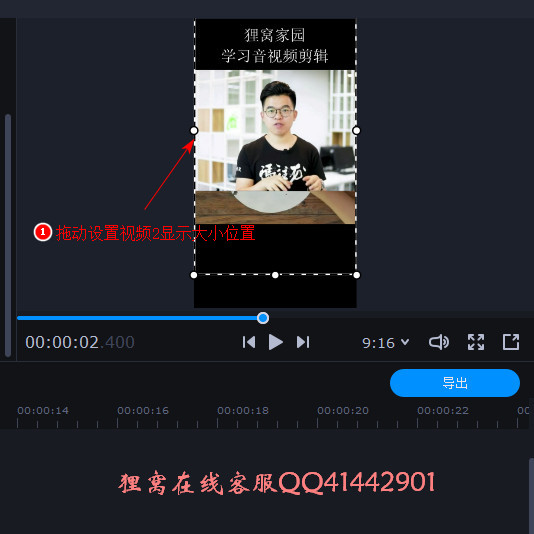Image resolution: width=534 pixels, height=534 pixels.
Task: Jump to the previous frame
Action: pyautogui.click(x=249, y=342)
